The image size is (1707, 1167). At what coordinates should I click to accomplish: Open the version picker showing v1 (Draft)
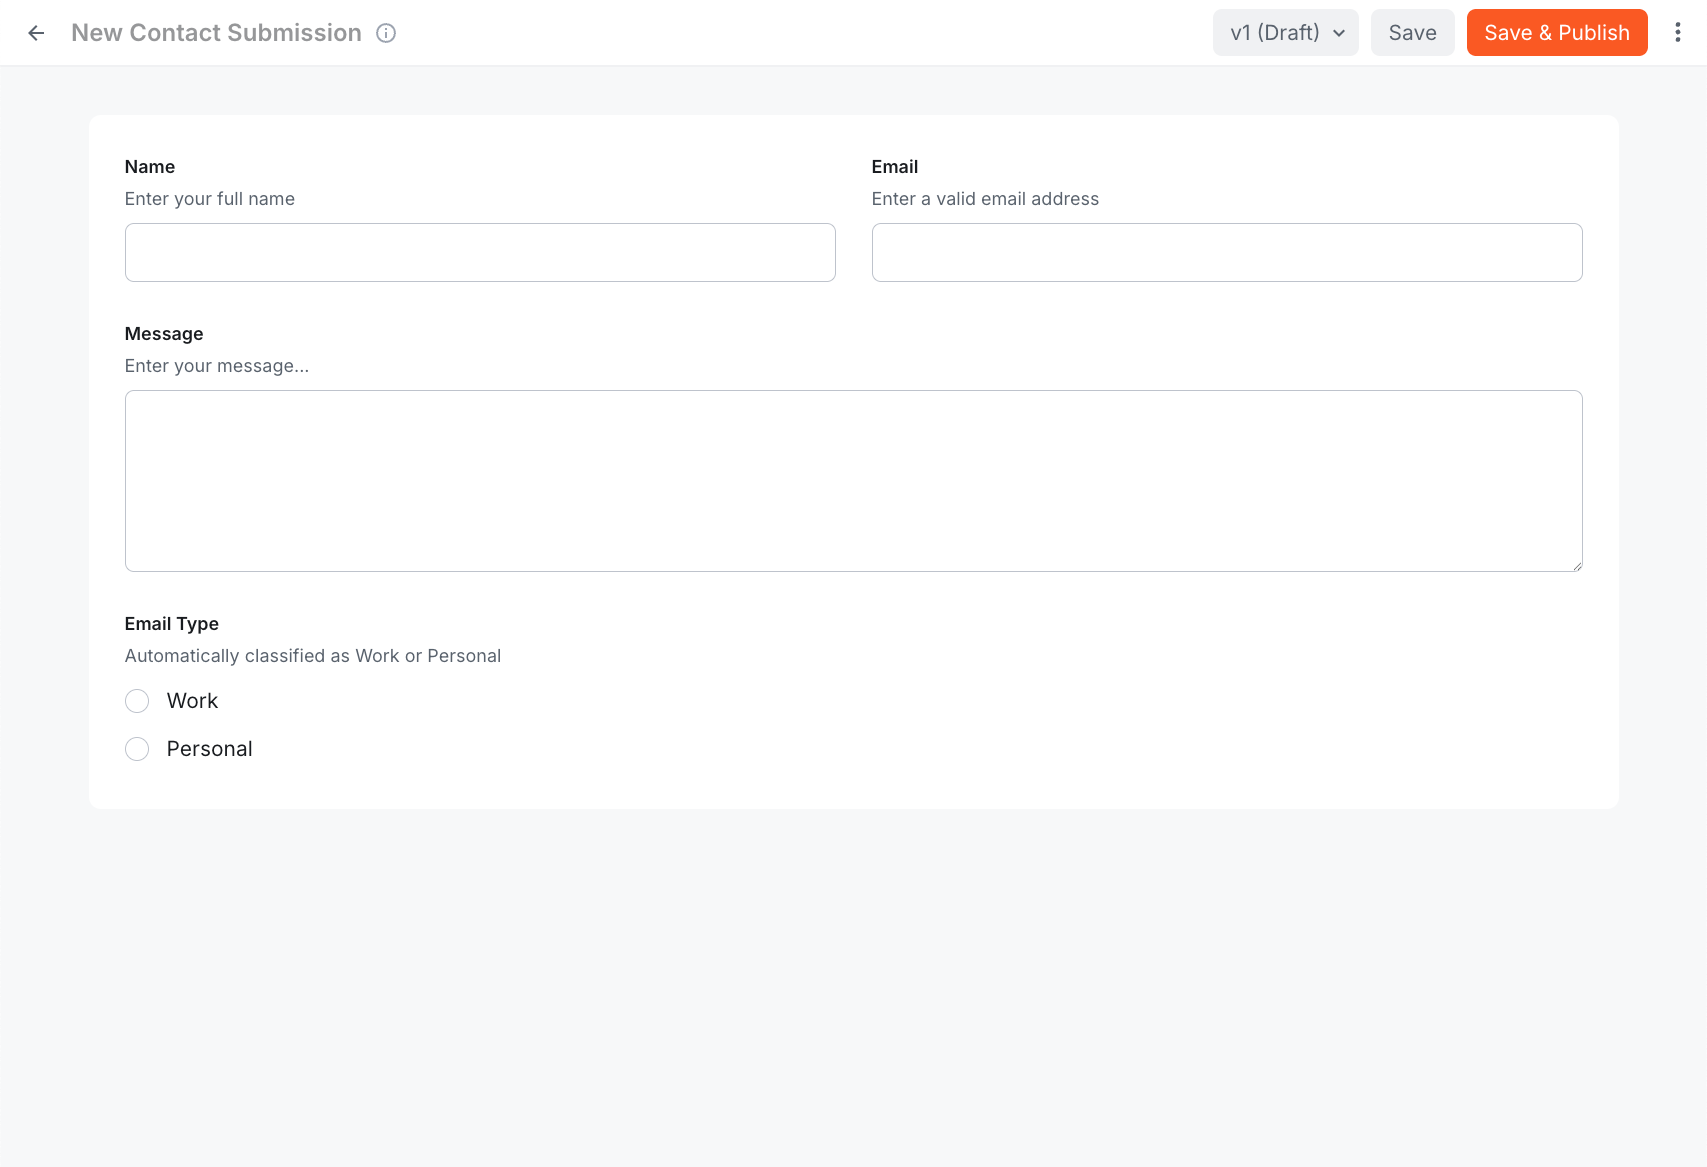click(x=1285, y=32)
